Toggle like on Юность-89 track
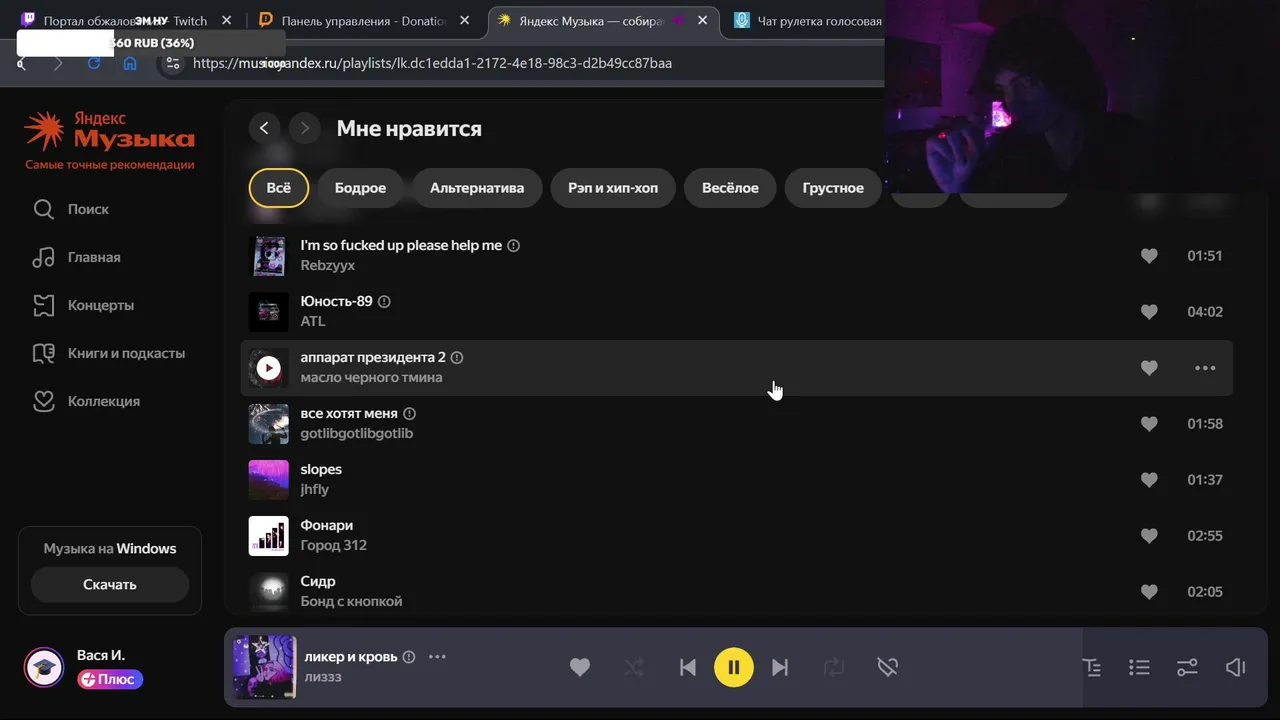Viewport: 1280px width, 720px height. point(1149,312)
